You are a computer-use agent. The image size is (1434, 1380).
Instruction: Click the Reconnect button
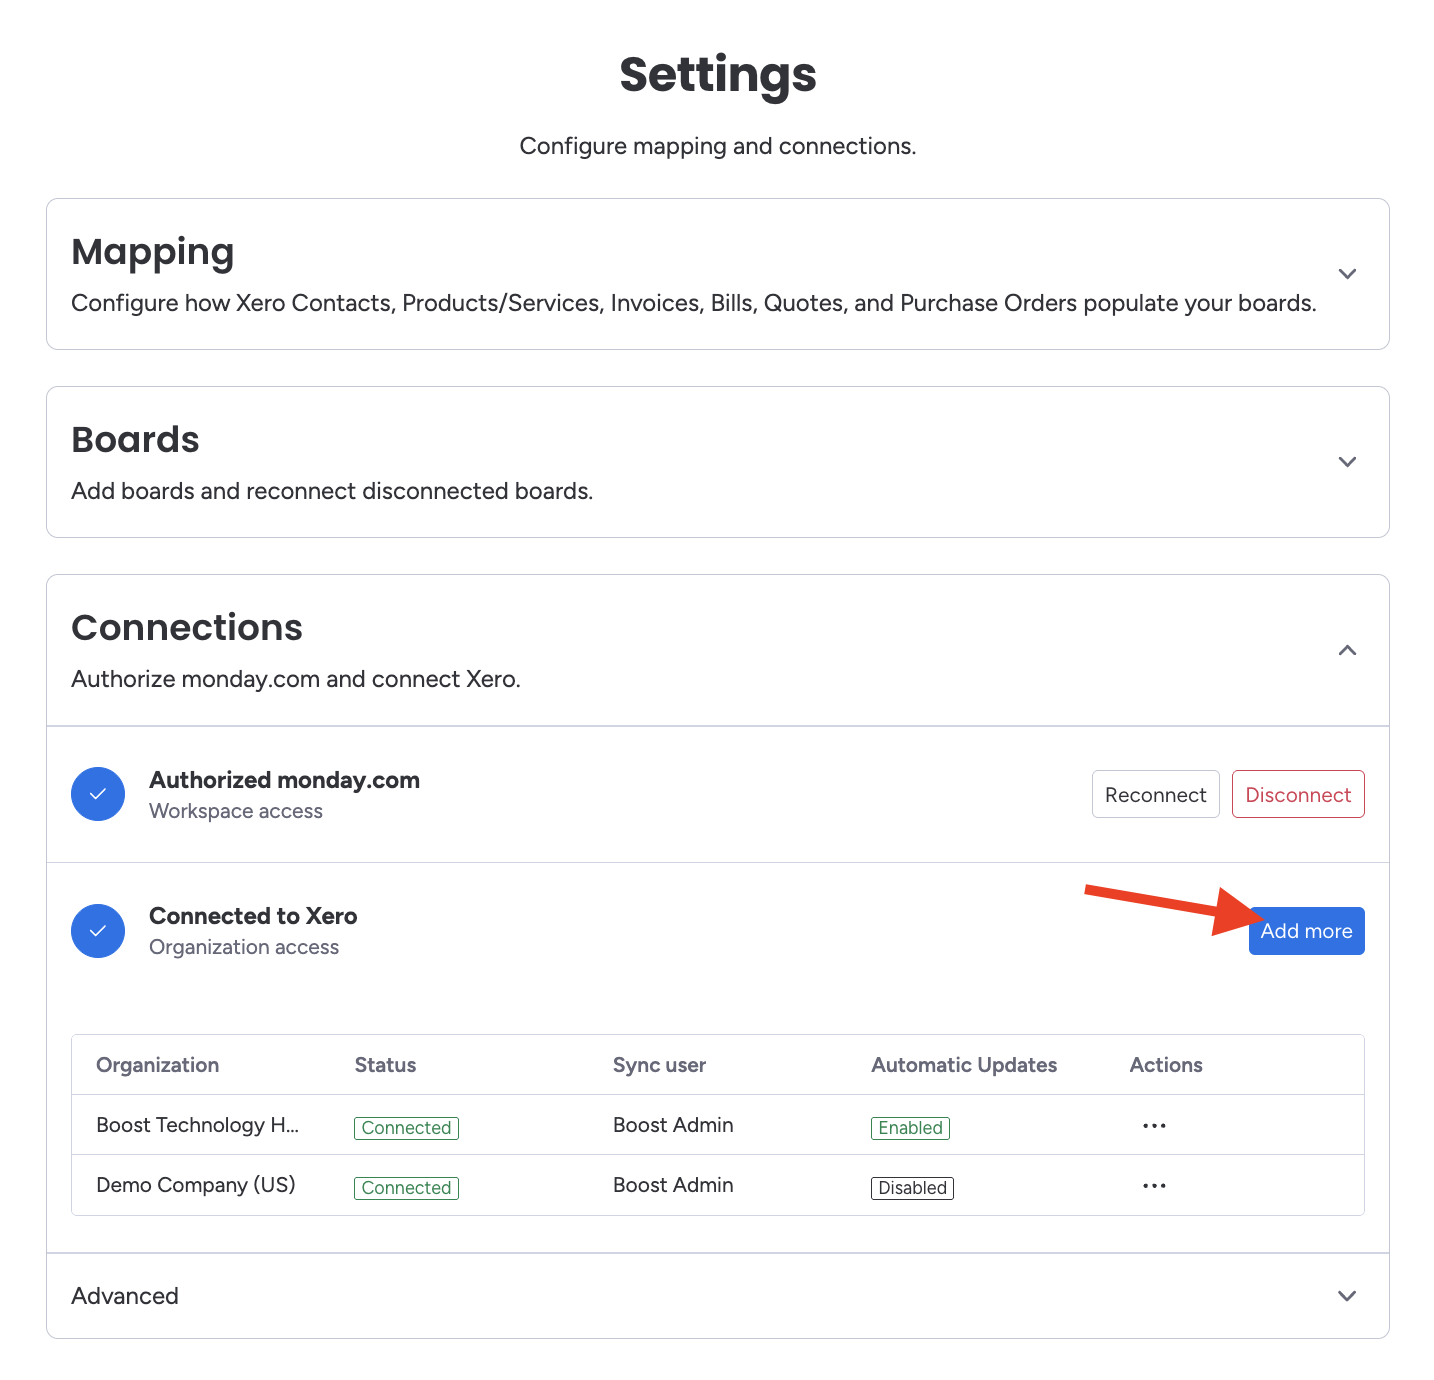pos(1155,795)
